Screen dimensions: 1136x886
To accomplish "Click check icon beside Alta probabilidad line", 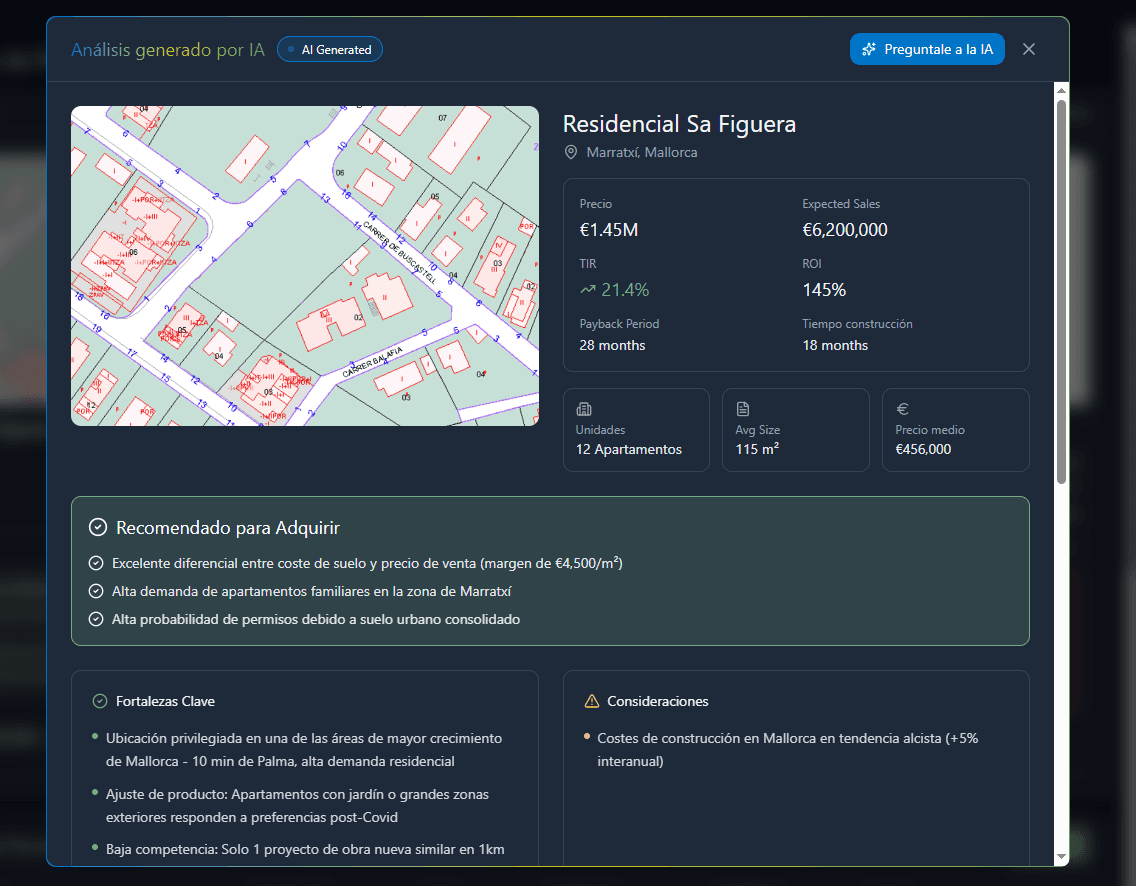I will pyautogui.click(x=96, y=619).
